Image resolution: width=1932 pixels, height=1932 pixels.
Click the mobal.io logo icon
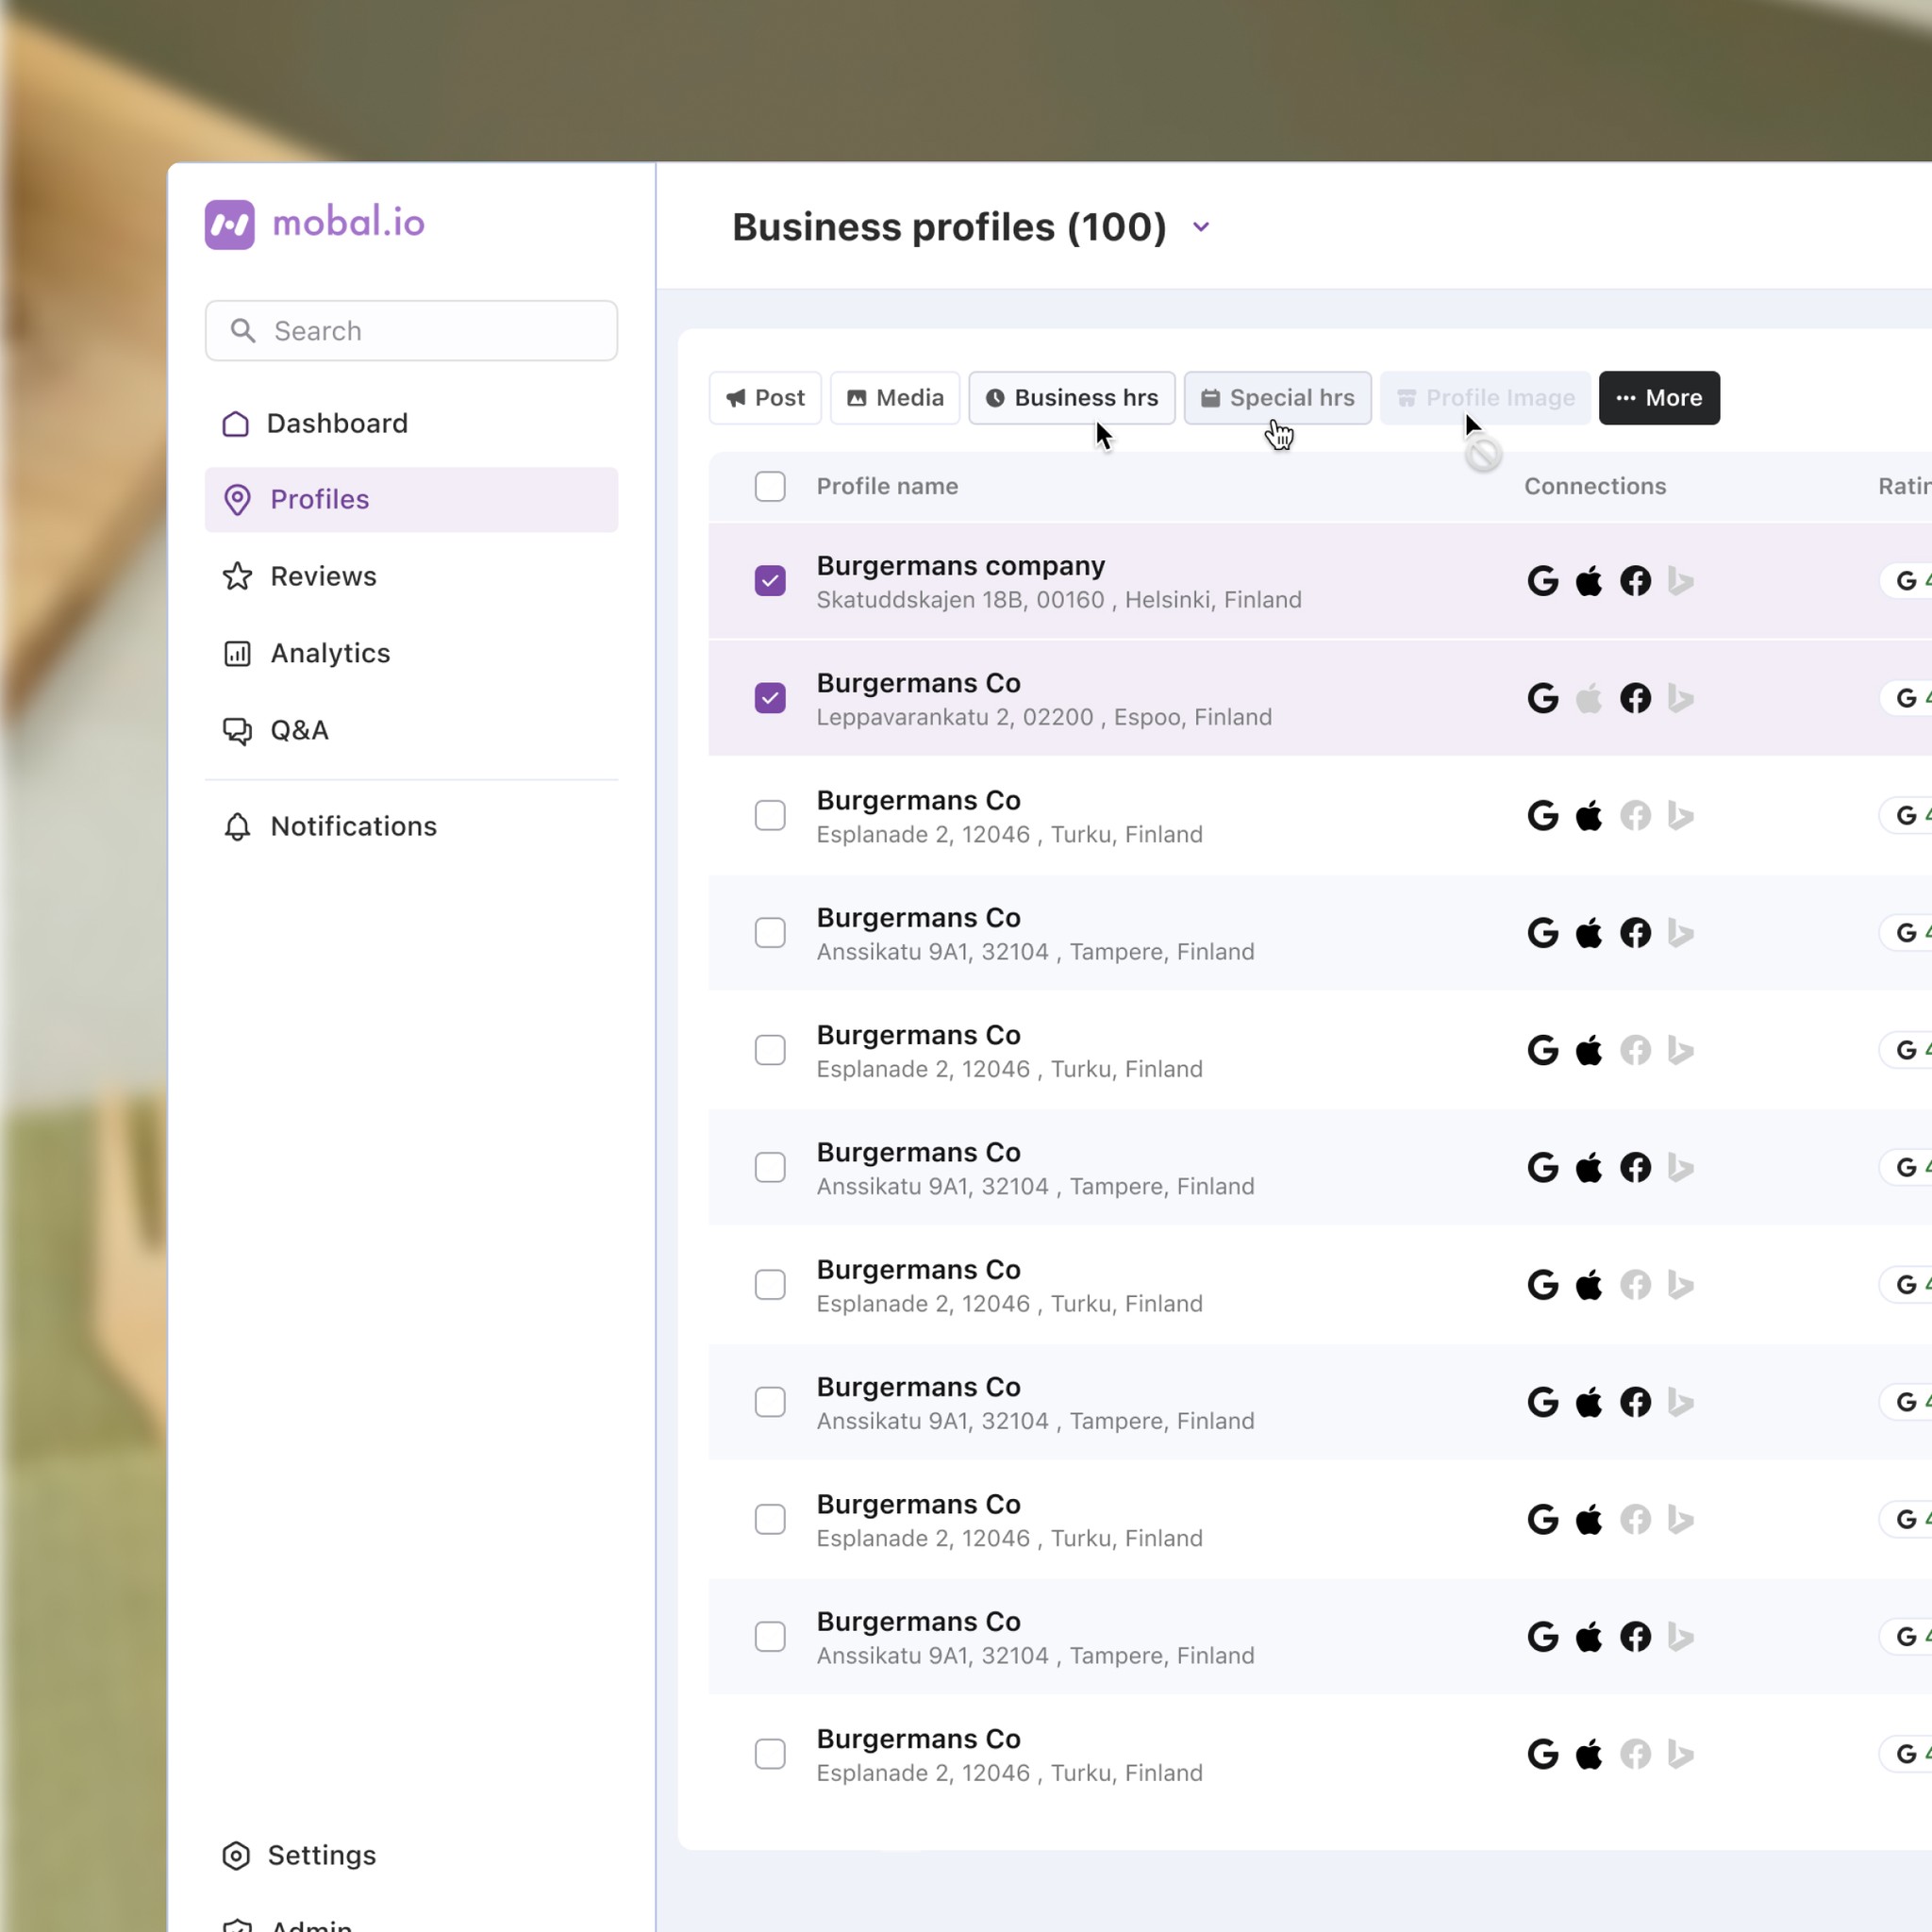click(x=229, y=224)
